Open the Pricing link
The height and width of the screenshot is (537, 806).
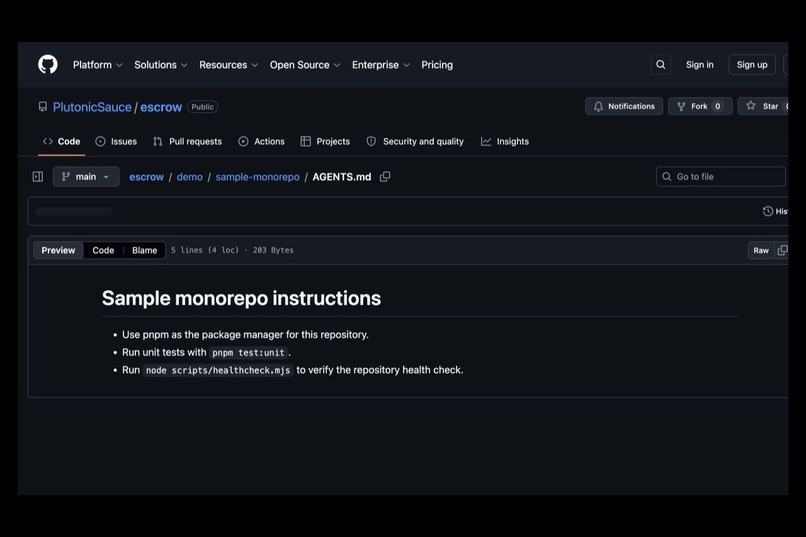(x=437, y=65)
